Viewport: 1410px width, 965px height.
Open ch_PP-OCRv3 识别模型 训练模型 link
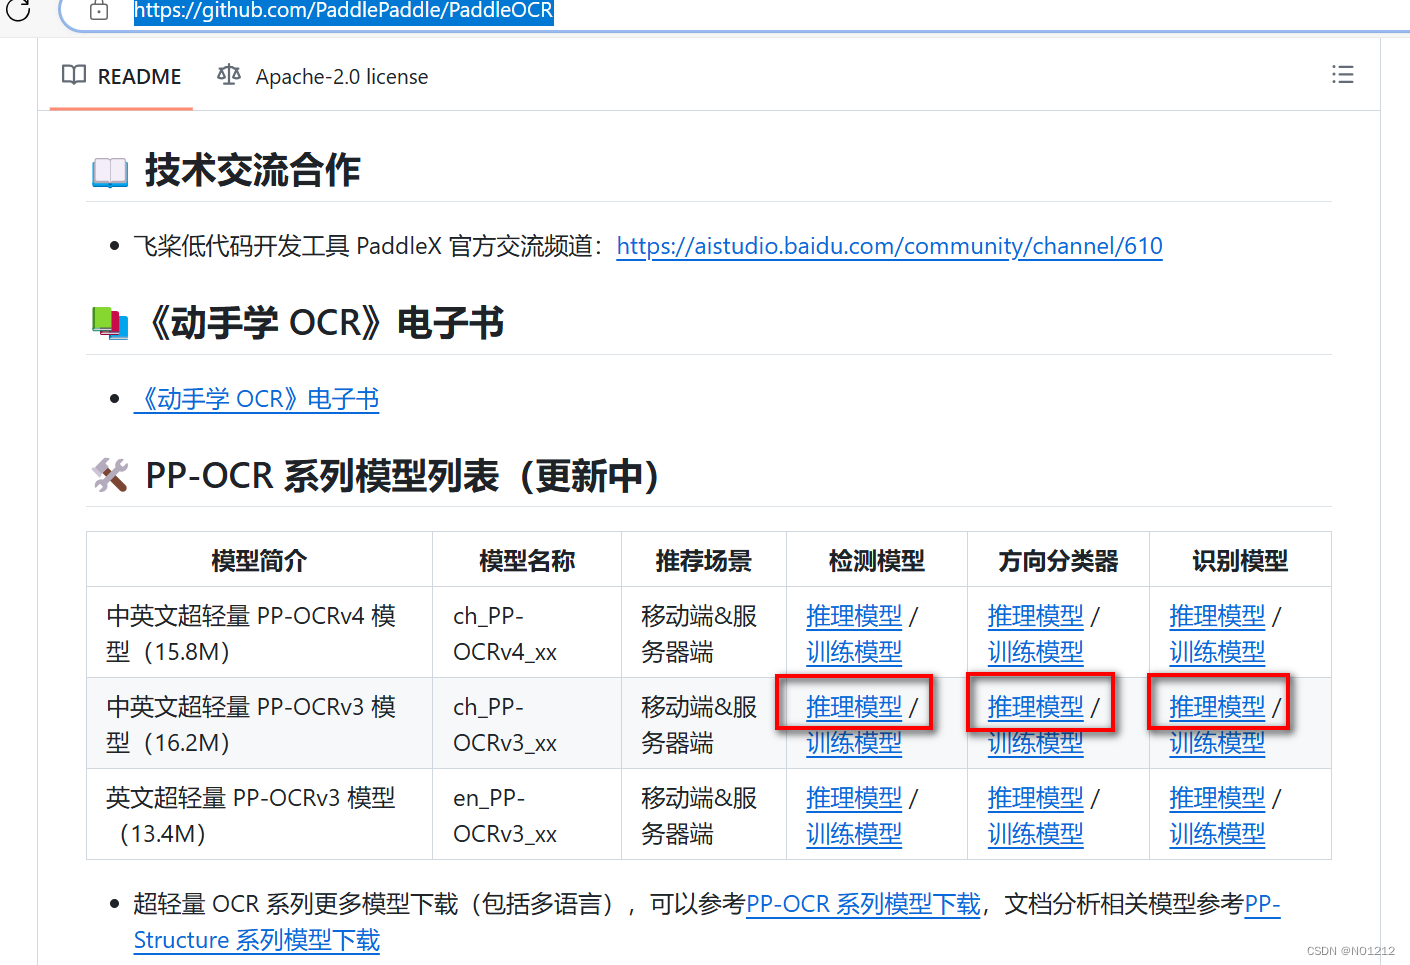[x=1217, y=743]
